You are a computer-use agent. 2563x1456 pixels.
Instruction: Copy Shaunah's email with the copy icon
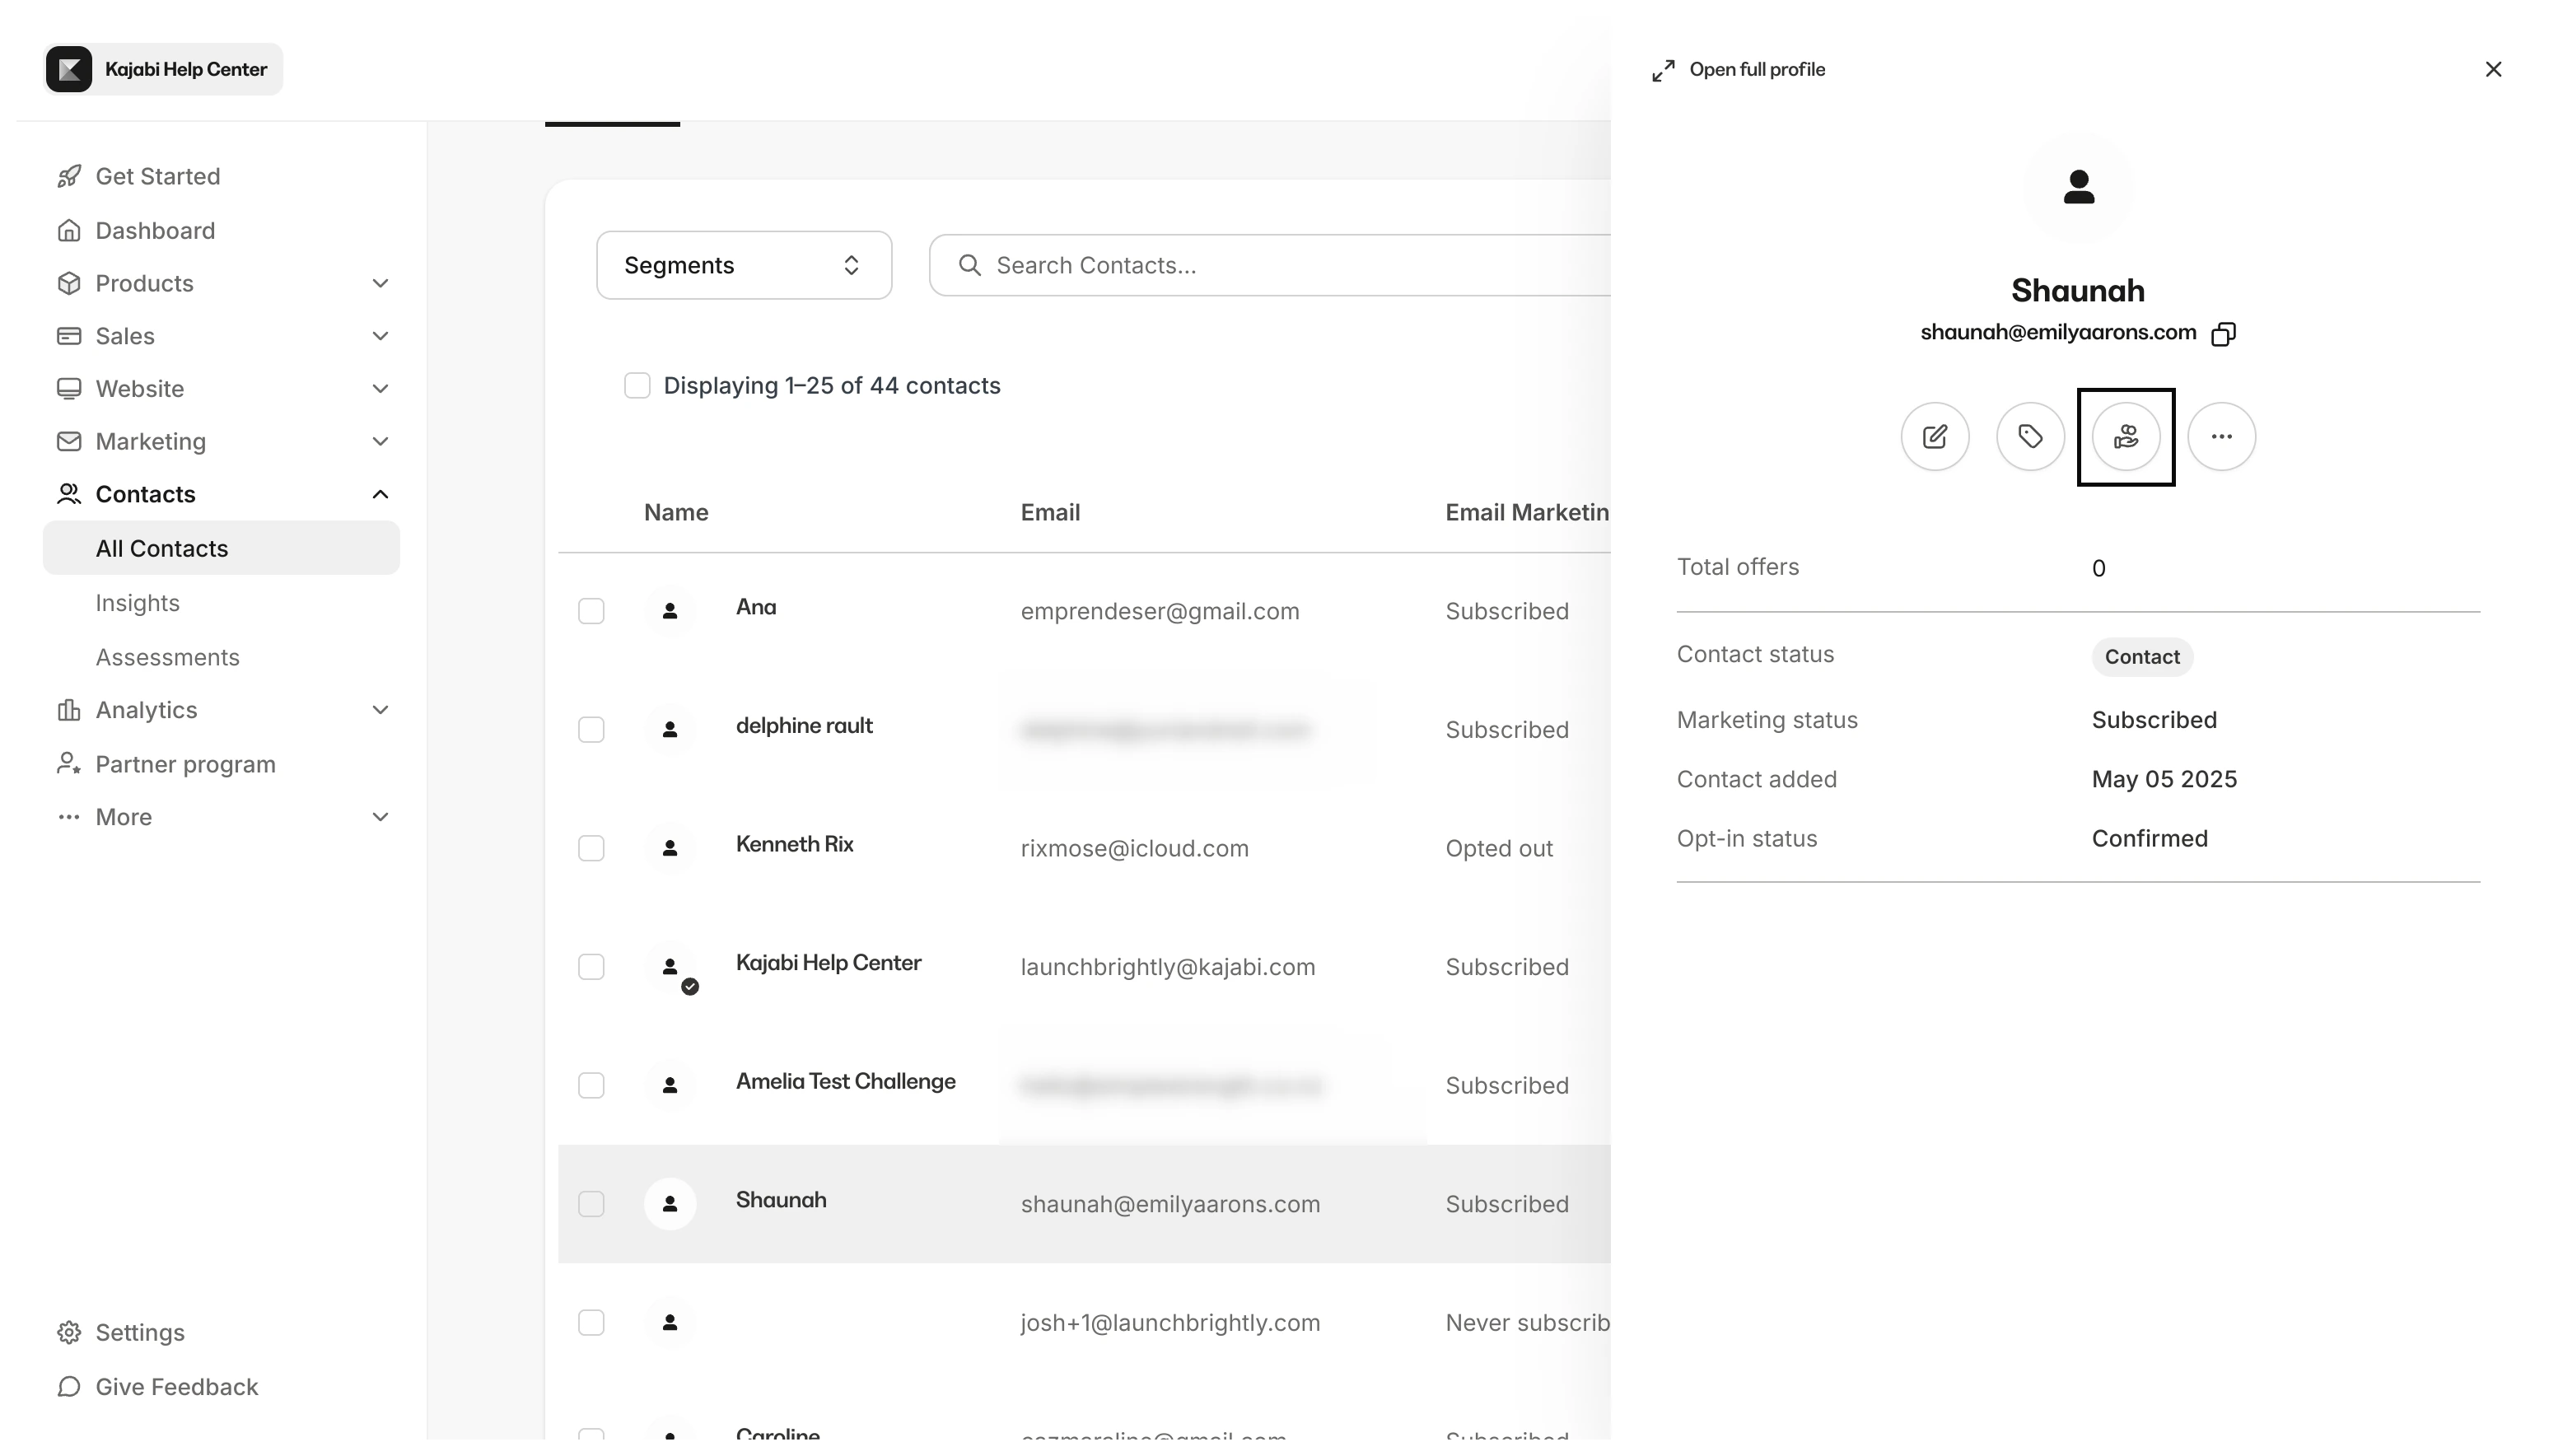point(2223,334)
